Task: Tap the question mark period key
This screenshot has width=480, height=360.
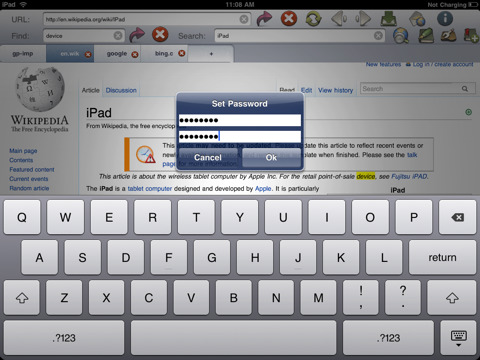Action: point(403,298)
